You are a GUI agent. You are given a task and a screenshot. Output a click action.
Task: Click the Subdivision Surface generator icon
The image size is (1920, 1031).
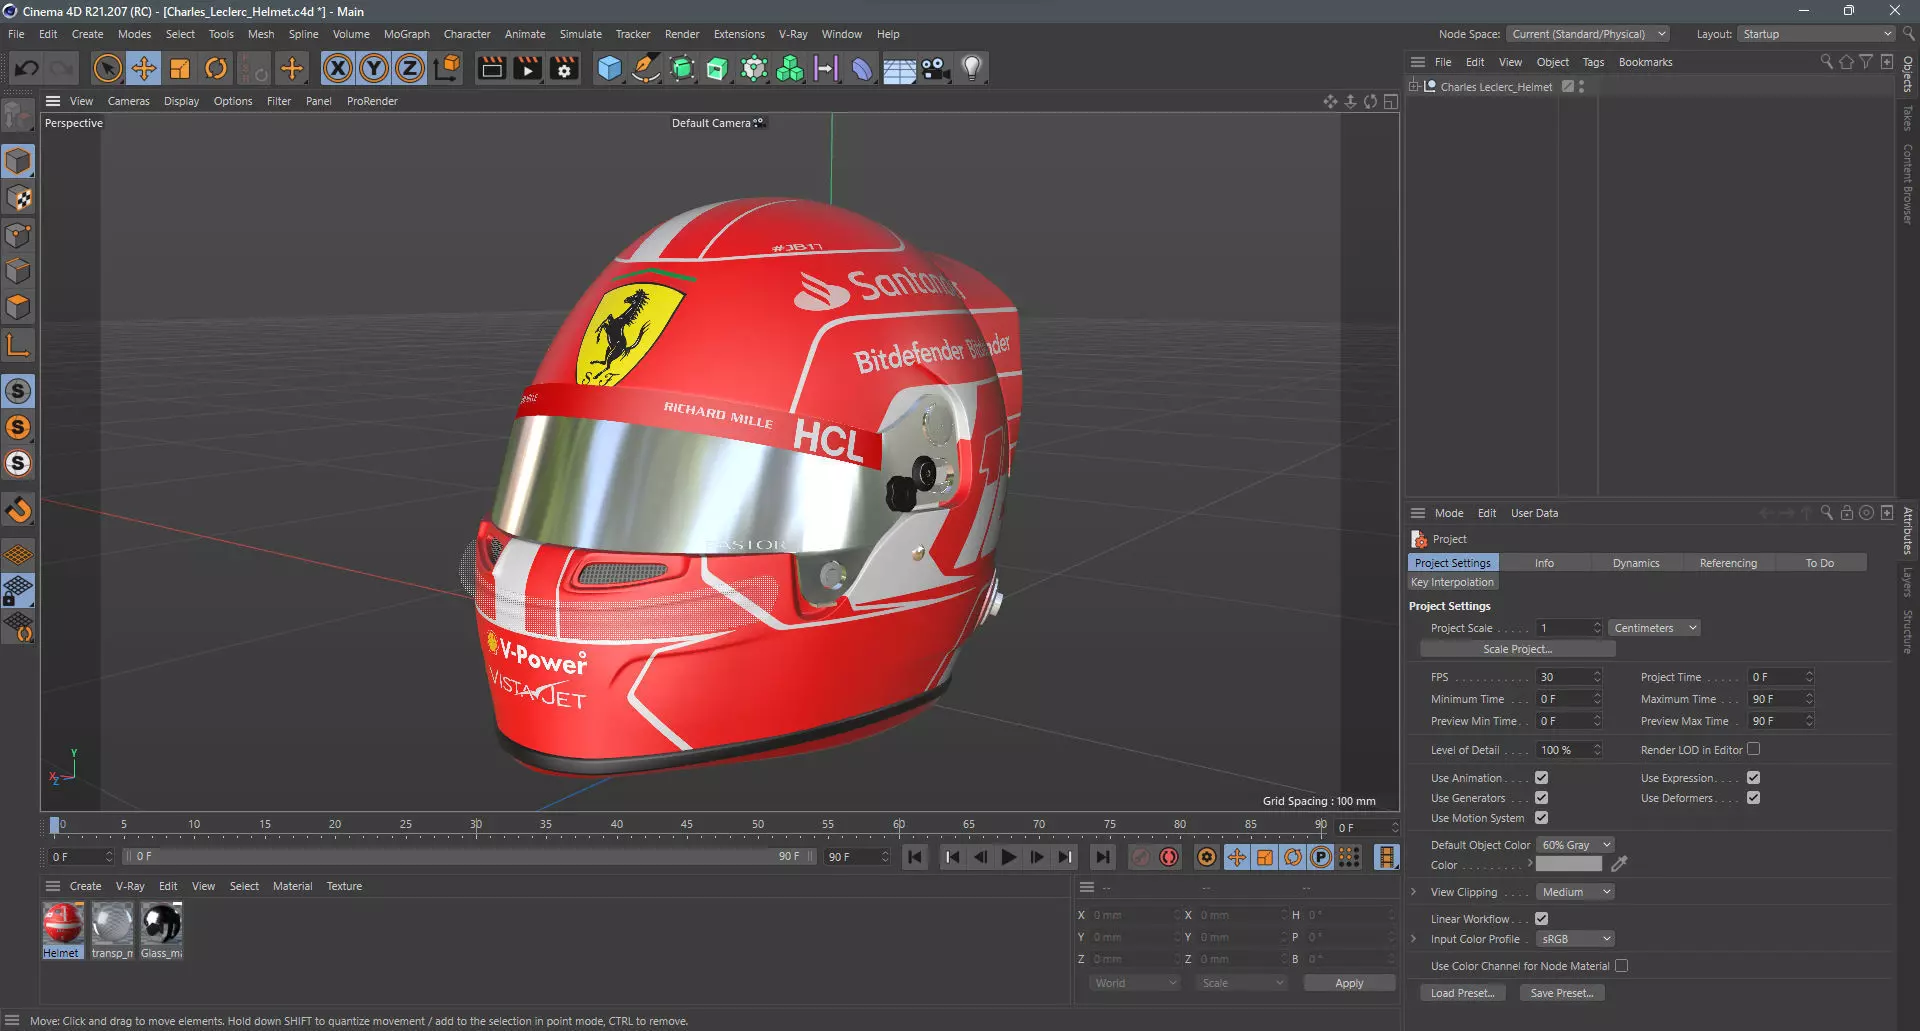[x=682, y=68]
